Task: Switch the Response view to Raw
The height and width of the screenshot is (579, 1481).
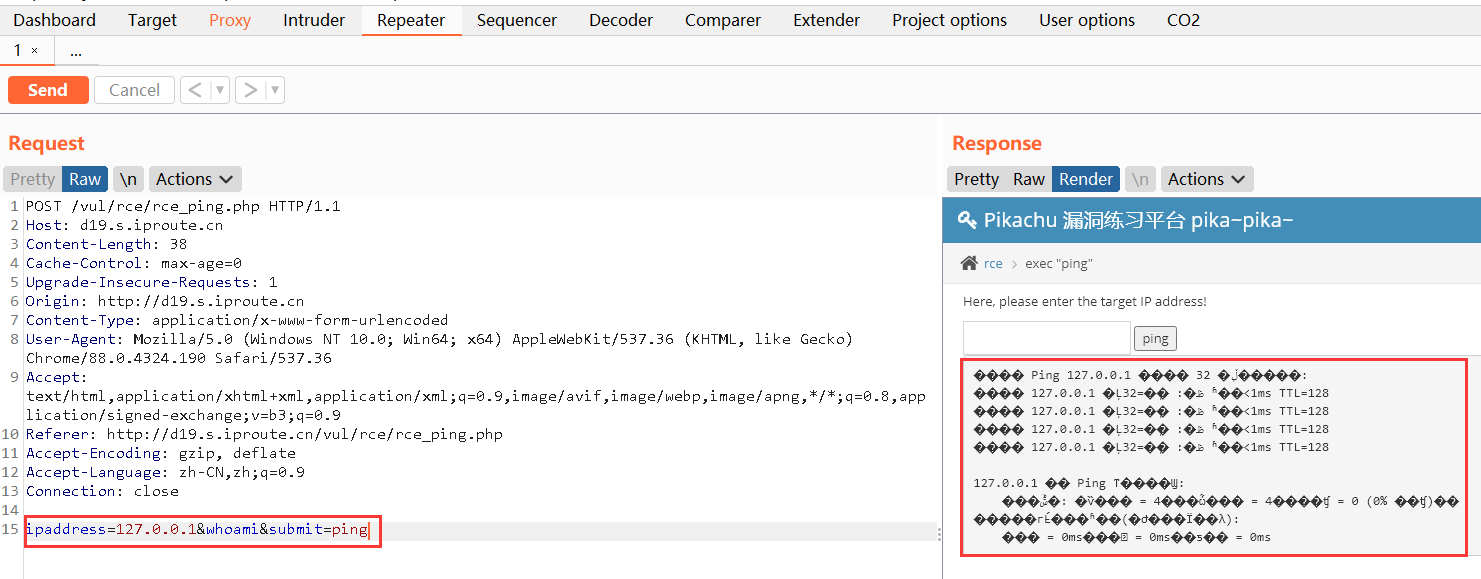Action: coord(1029,179)
